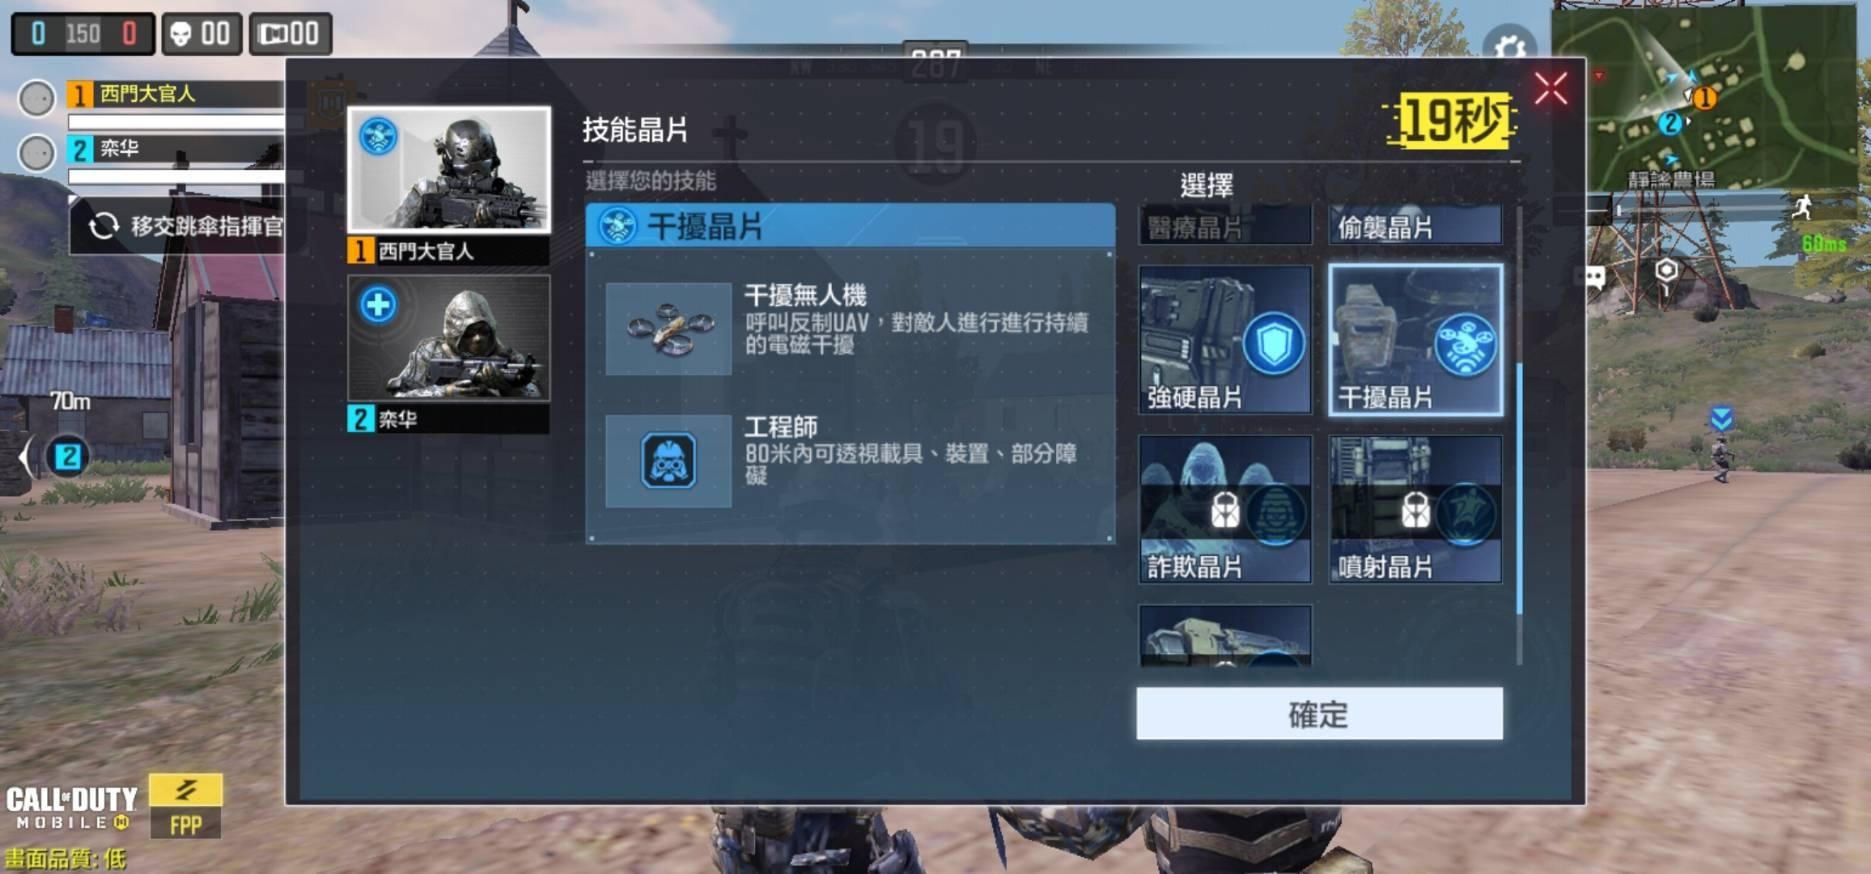Select the 干擾晶片 skill chip tile
Viewport: 1871px width, 874px height.
pos(1415,339)
